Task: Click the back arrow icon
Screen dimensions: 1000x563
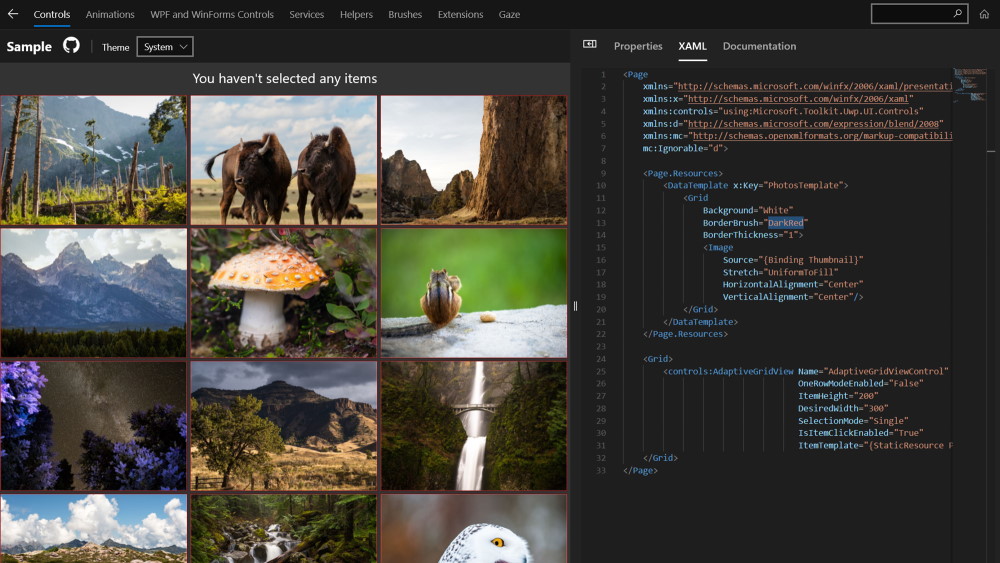Action: point(13,13)
